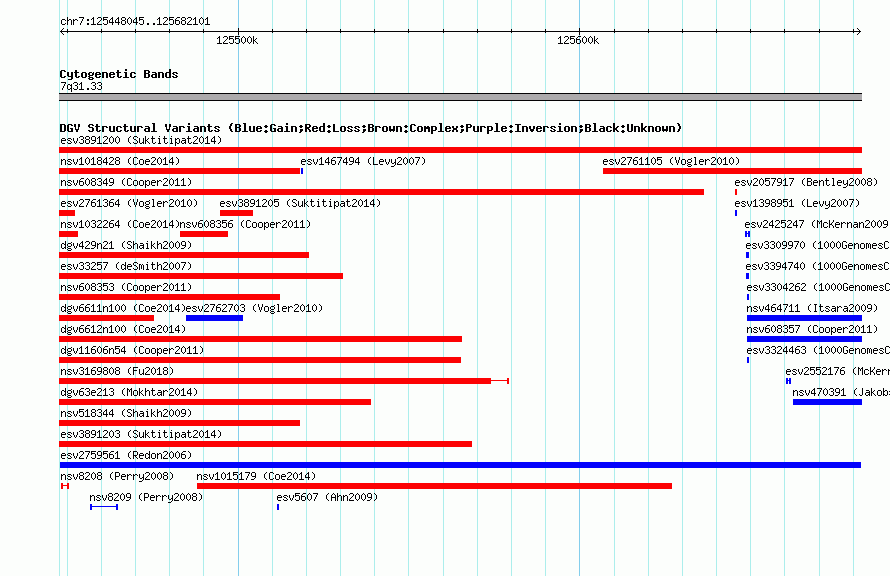Open esv1398951 (Levy2007) label

point(797,203)
